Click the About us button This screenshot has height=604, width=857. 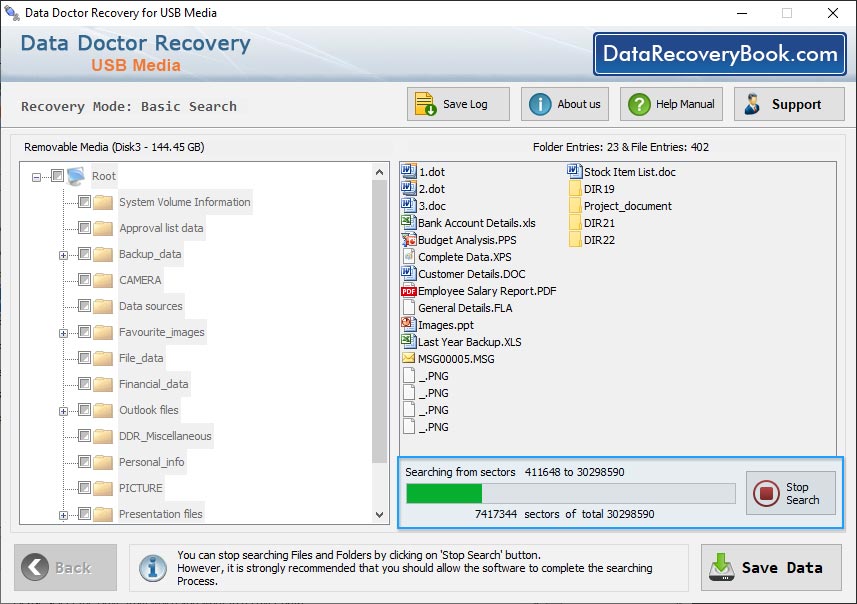(x=563, y=103)
